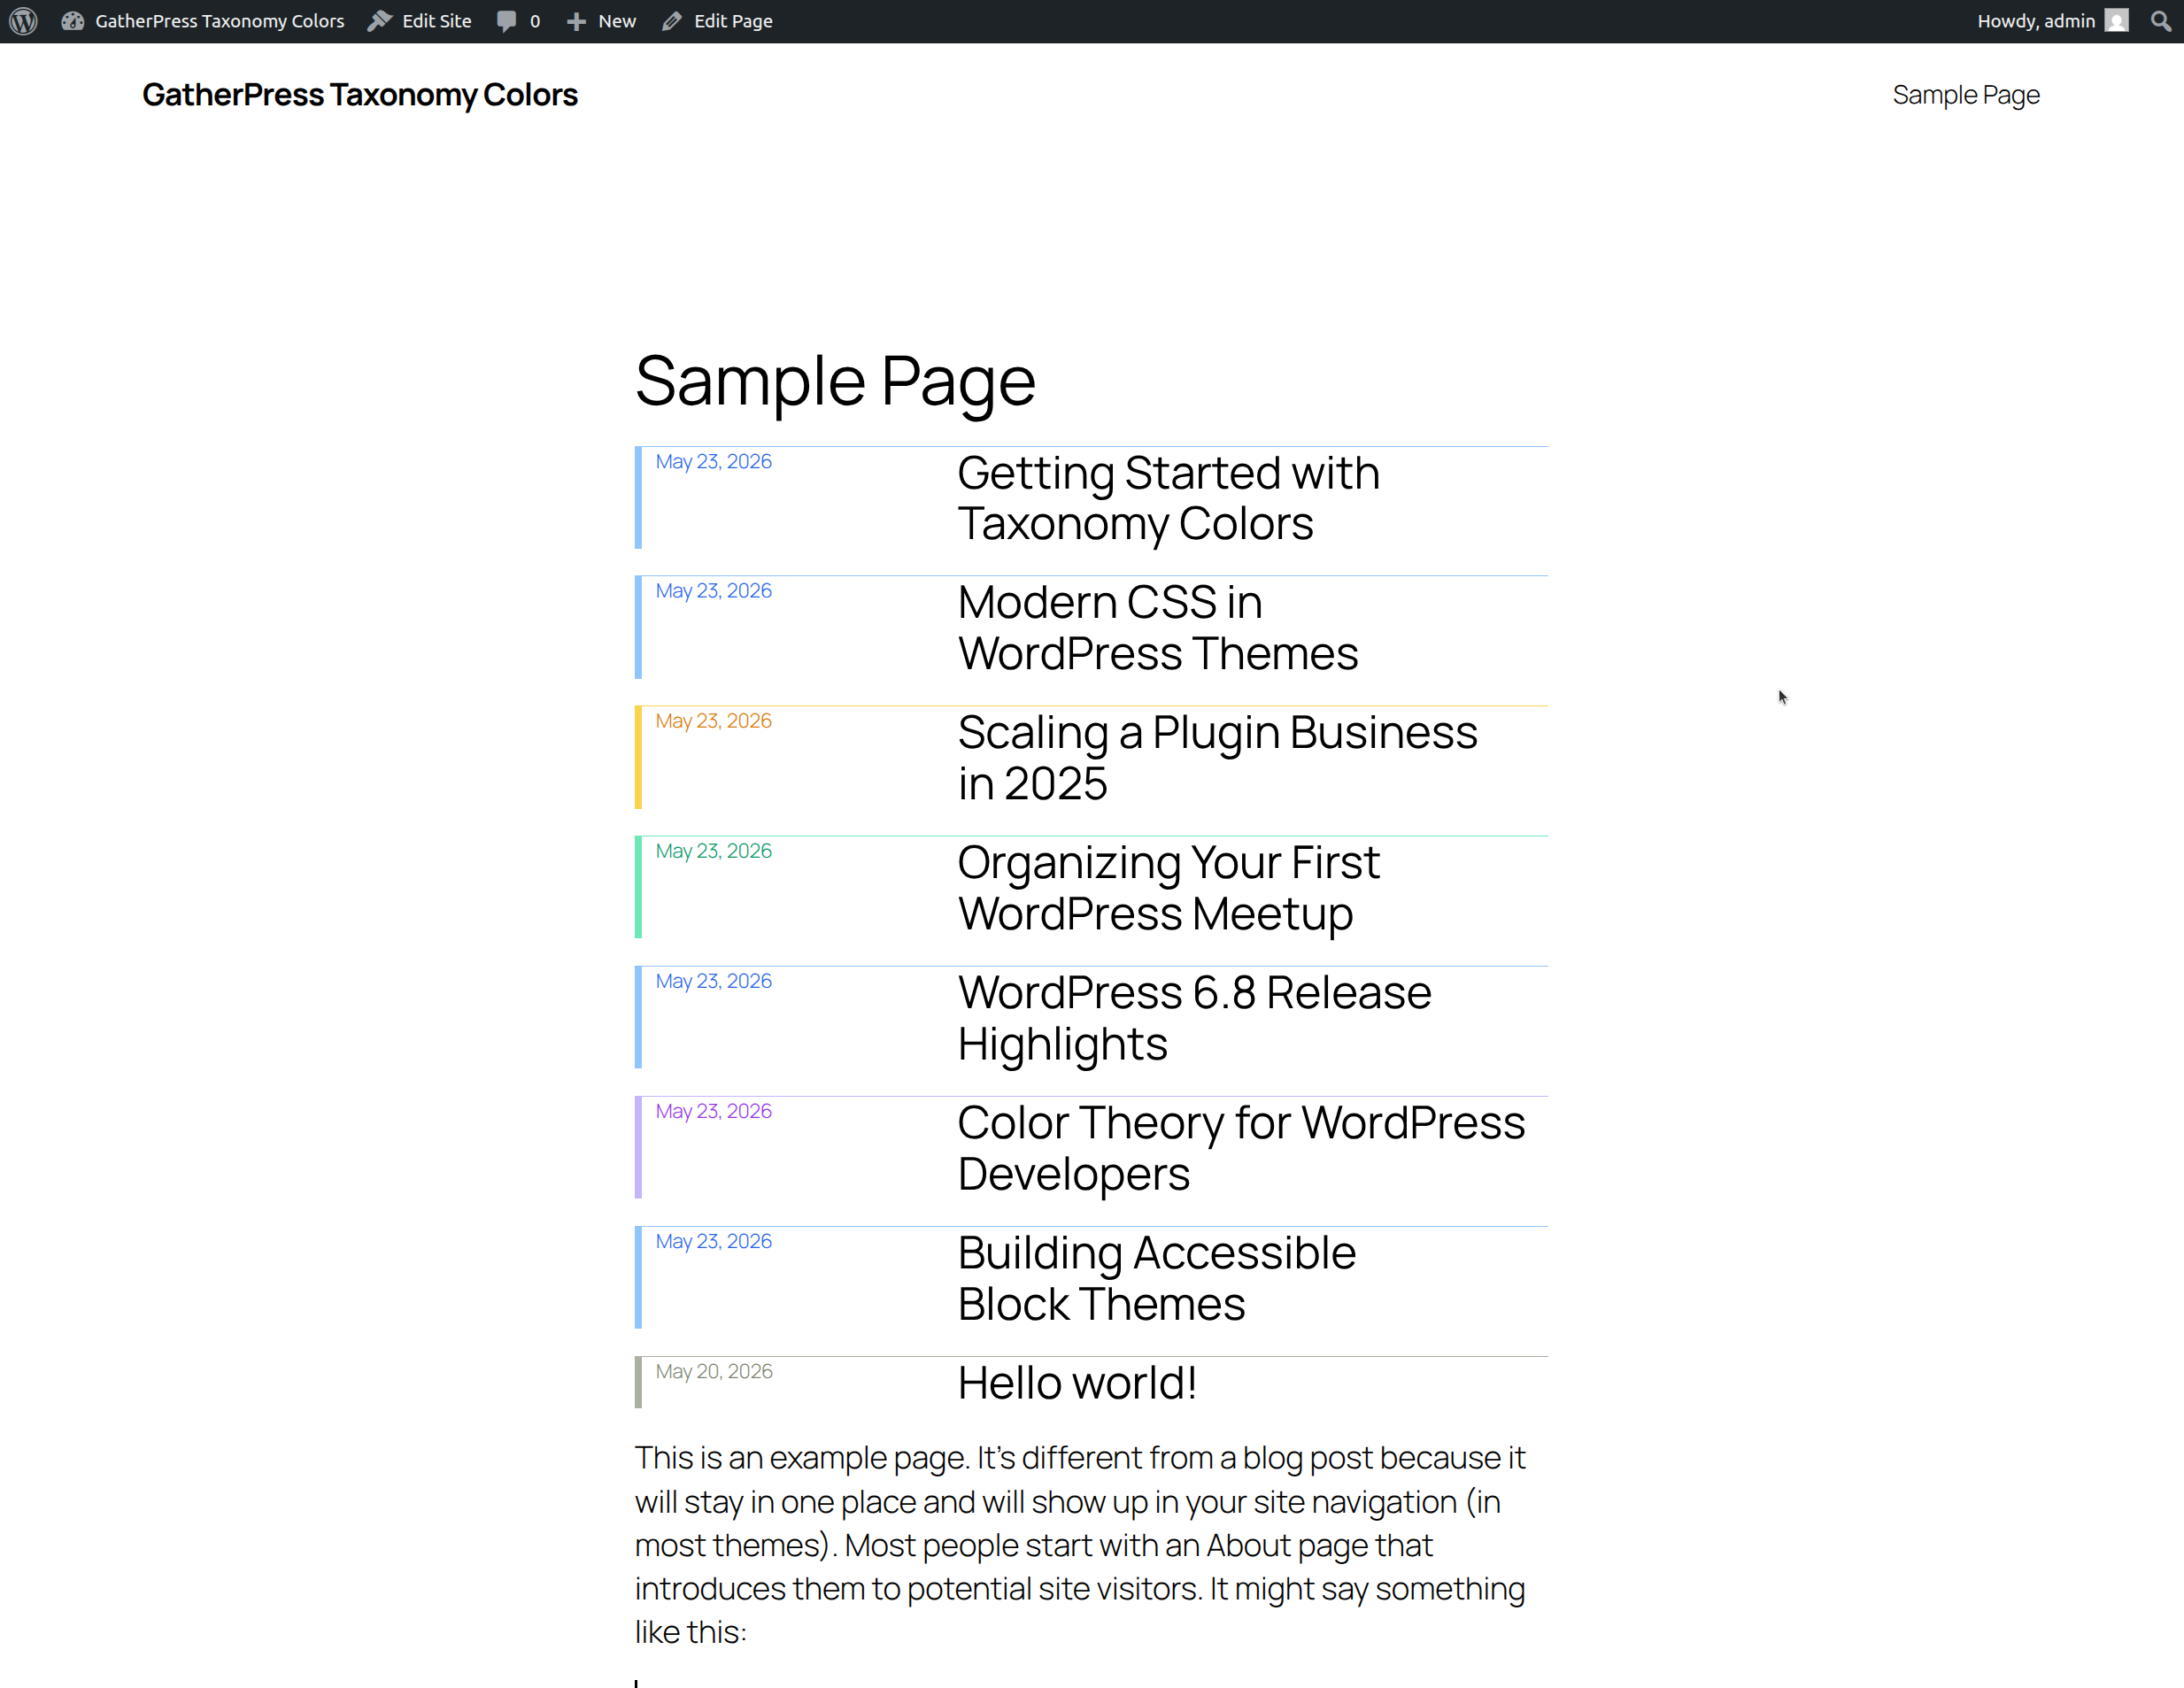
Task: Click the admin avatar image
Action: pos(2117,21)
